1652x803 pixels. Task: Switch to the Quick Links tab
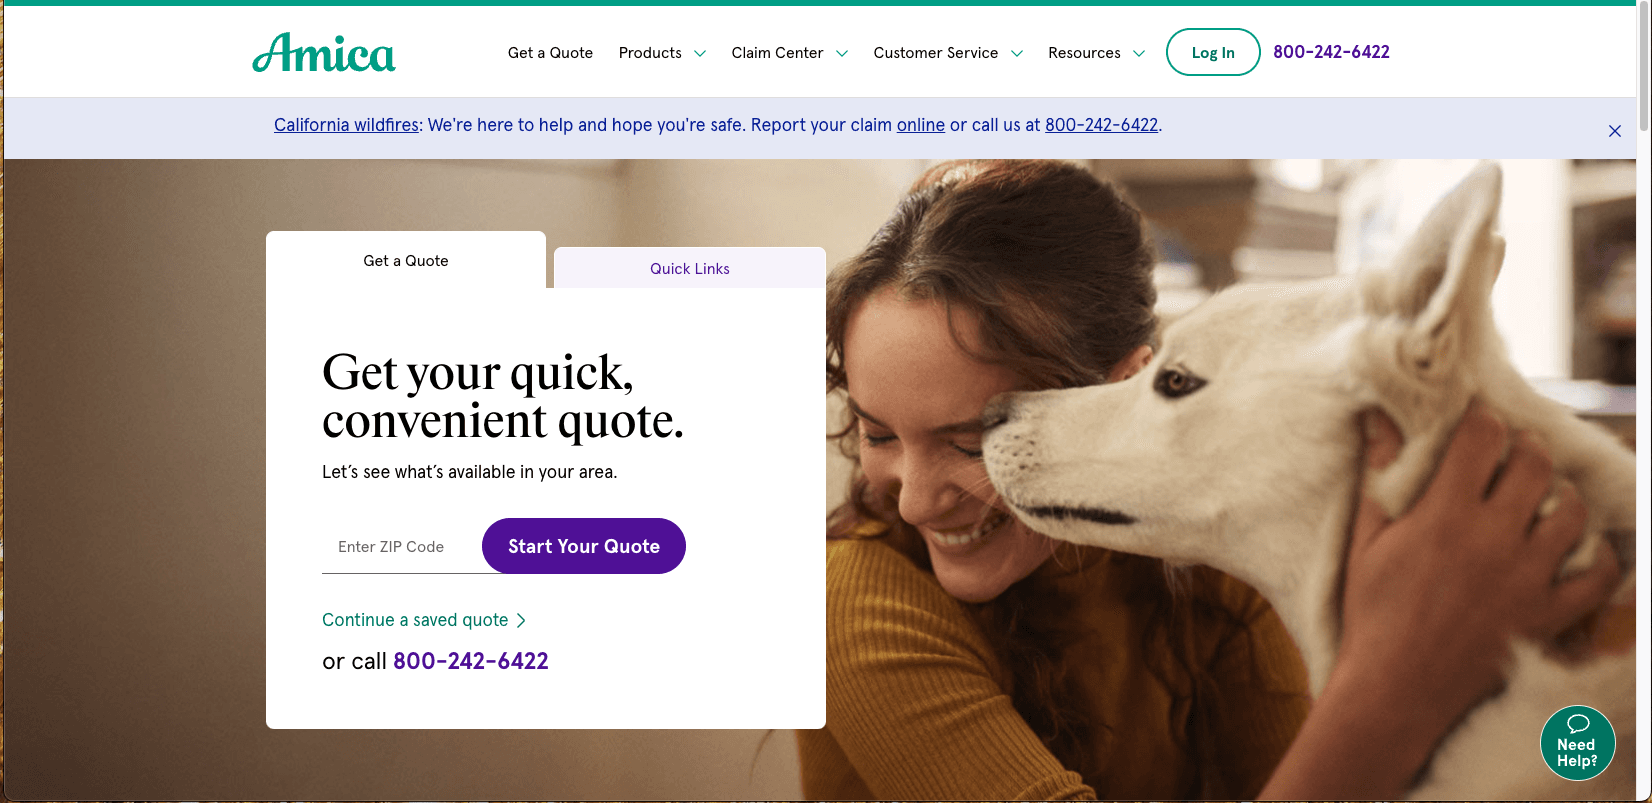pos(690,268)
